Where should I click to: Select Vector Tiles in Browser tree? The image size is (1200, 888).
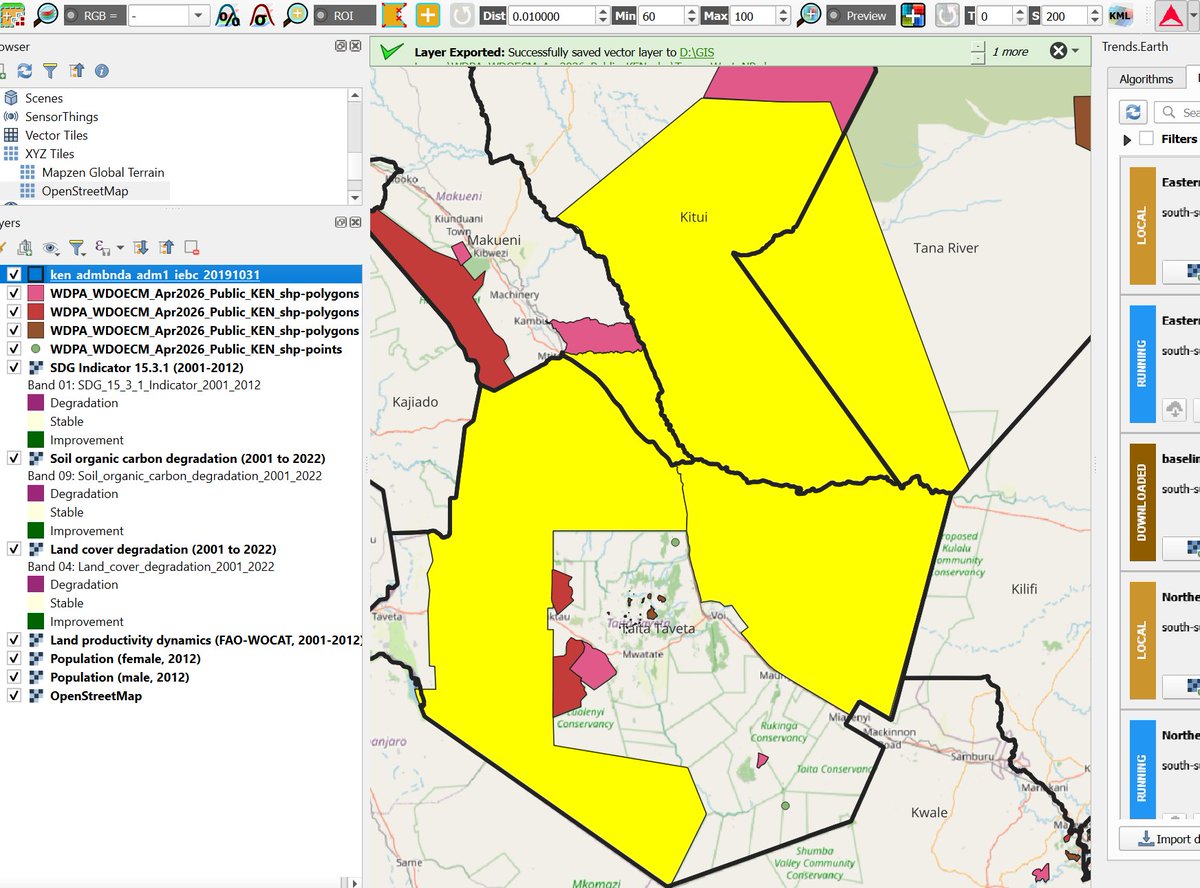coord(57,135)
